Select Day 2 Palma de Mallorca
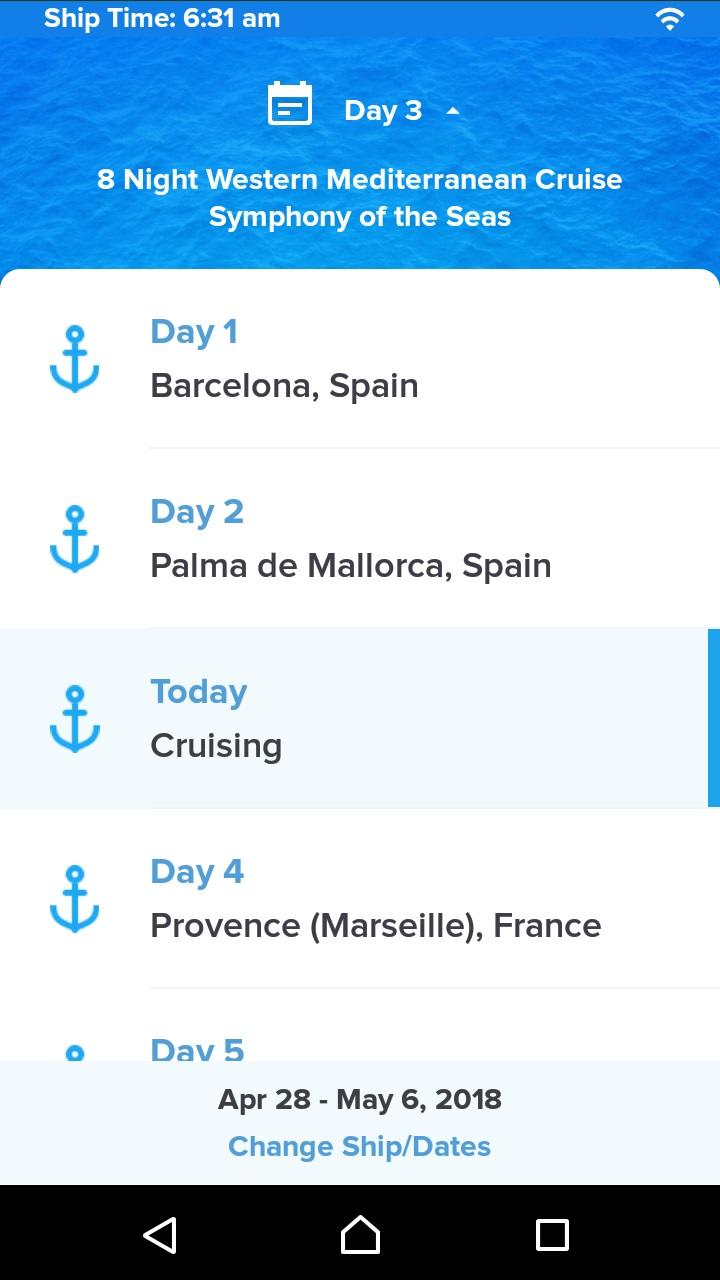Screen dimensions: 720x1280 point(350,565)
